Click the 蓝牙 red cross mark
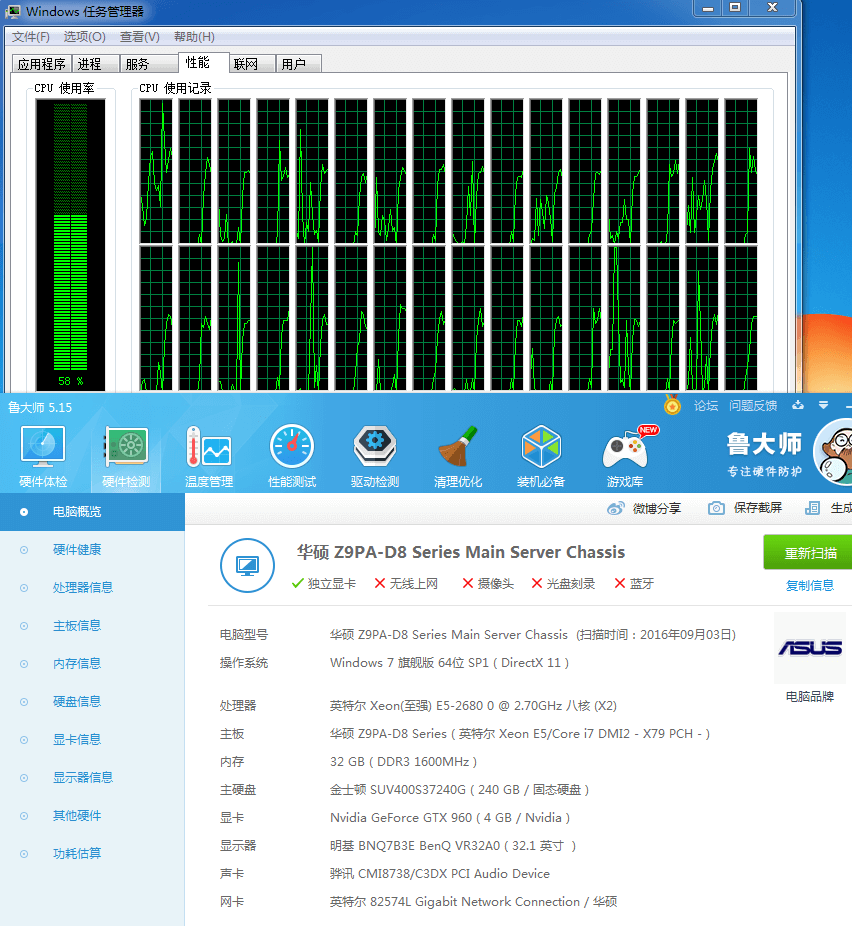Image resolution: width=852 pixels, height=926 pixels. tap(620, 583)
